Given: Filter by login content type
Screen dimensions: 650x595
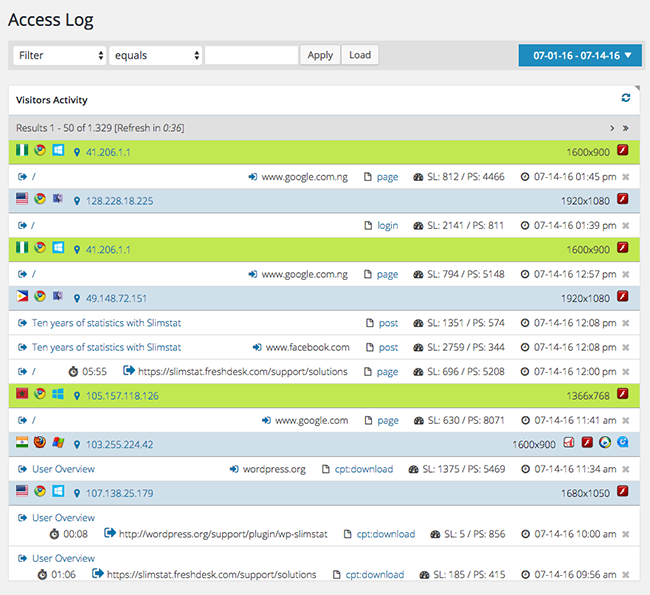Looking at the screenshot, I should [x=388, y=226].
